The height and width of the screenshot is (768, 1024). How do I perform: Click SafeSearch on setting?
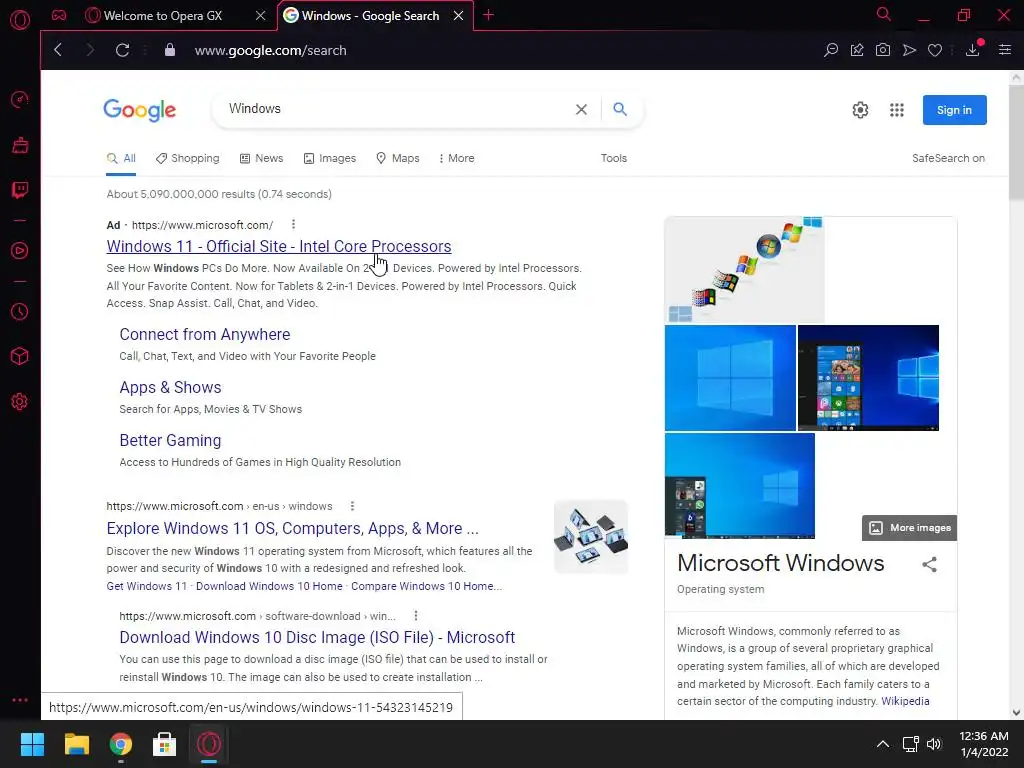pos(948,158)
